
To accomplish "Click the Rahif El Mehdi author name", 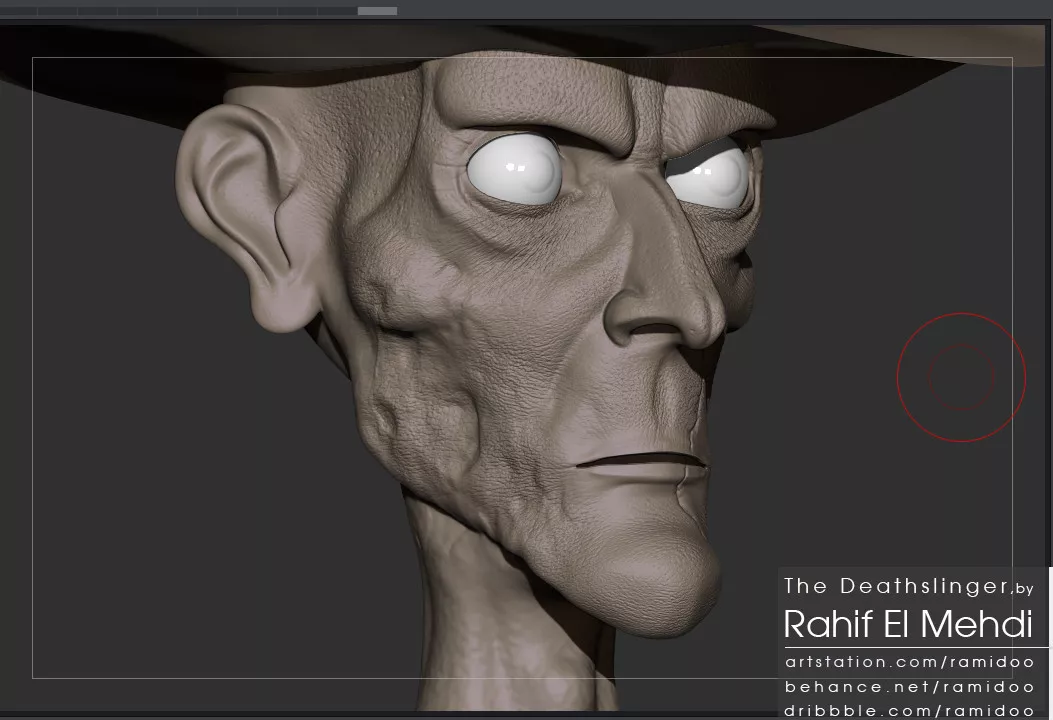I will point(907,624).
